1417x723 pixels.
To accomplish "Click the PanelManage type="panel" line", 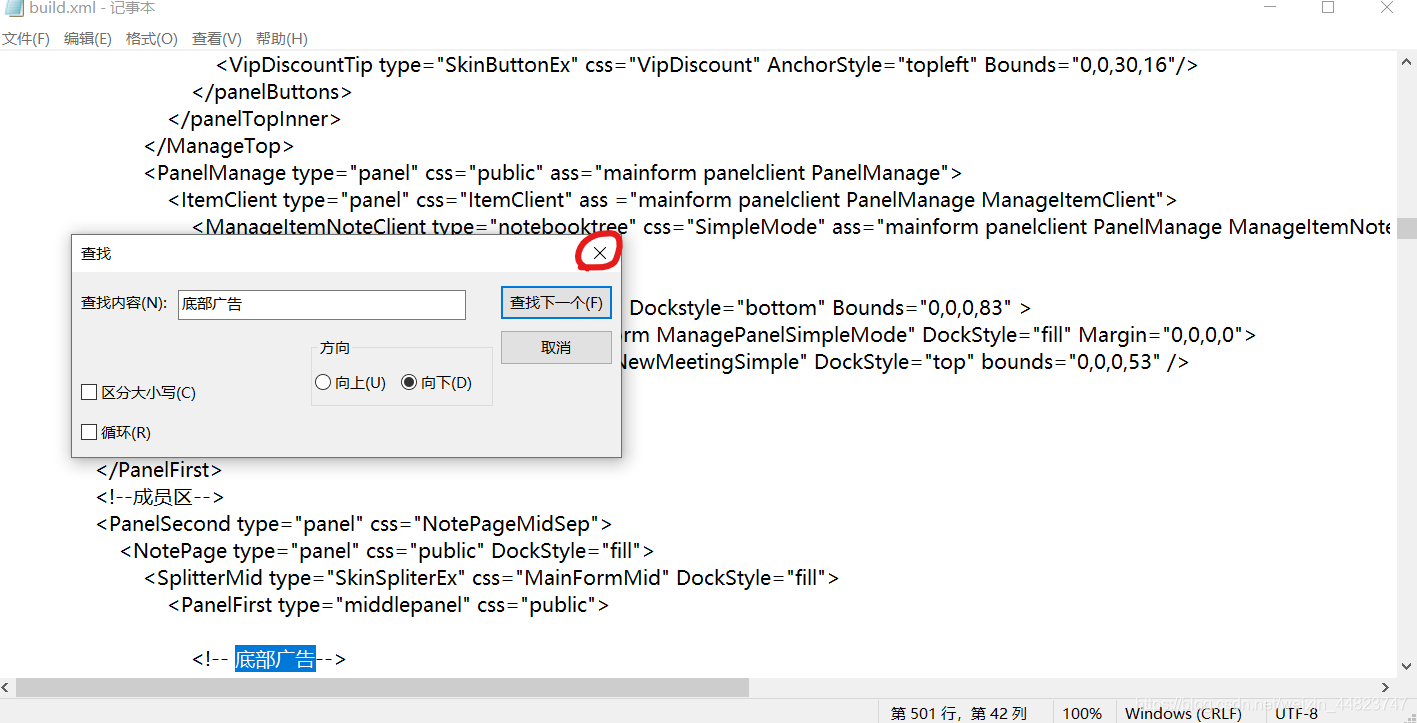I will (x=553, y=173).
